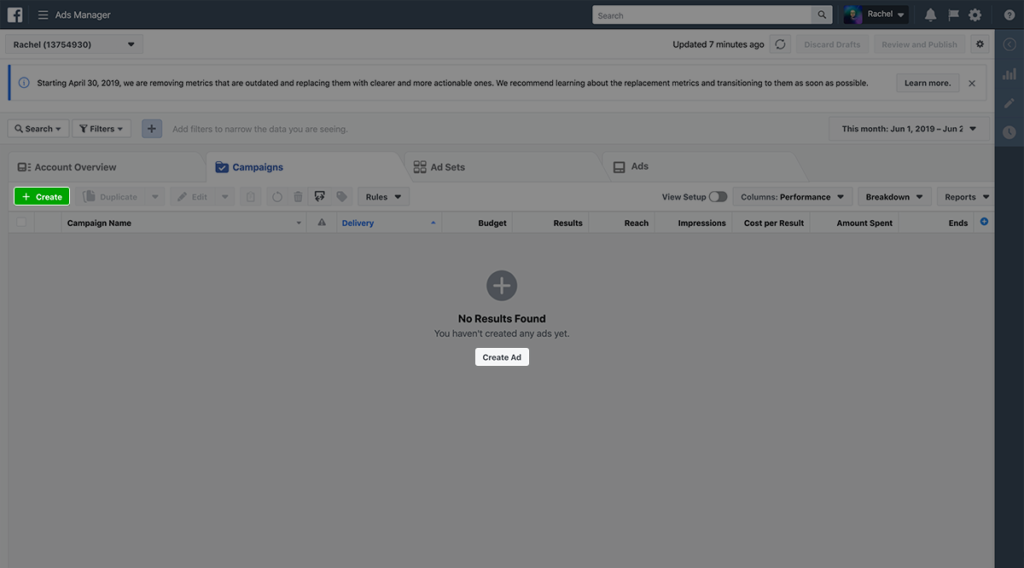Screen dimensions: 1024x568
Task: Click the Create Ad button
Action: 502,357
